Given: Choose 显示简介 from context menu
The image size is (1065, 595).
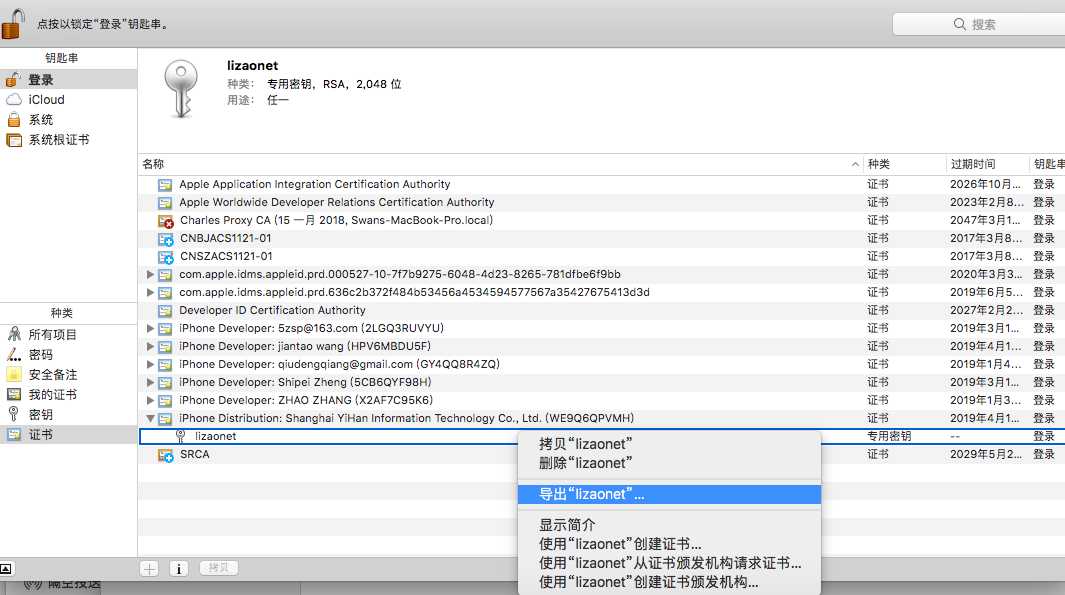Looking at the screenshot, I should click(x=669, y=524).
